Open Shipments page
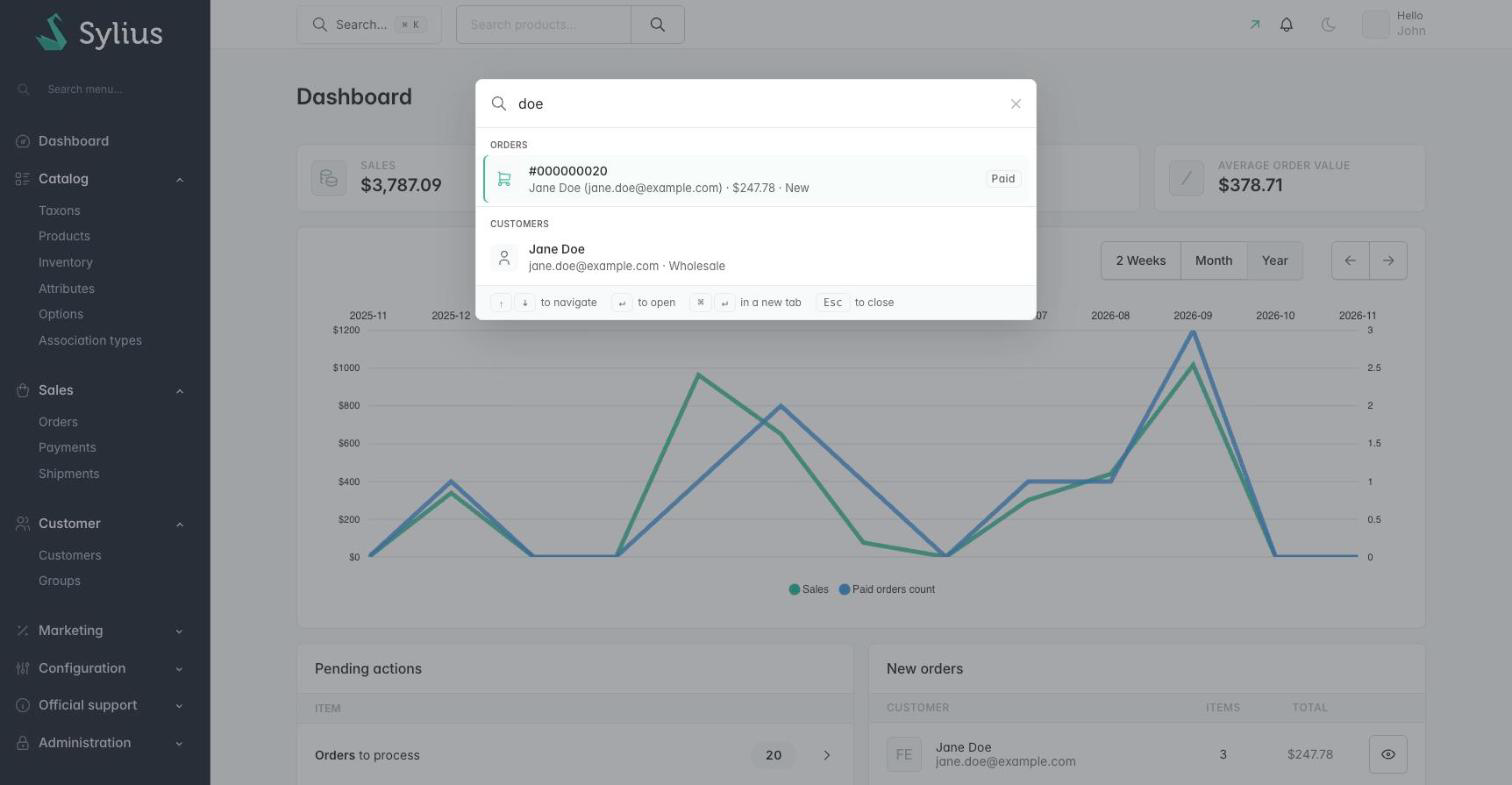This screenshot has width=1512, height=785. (68, 473)
